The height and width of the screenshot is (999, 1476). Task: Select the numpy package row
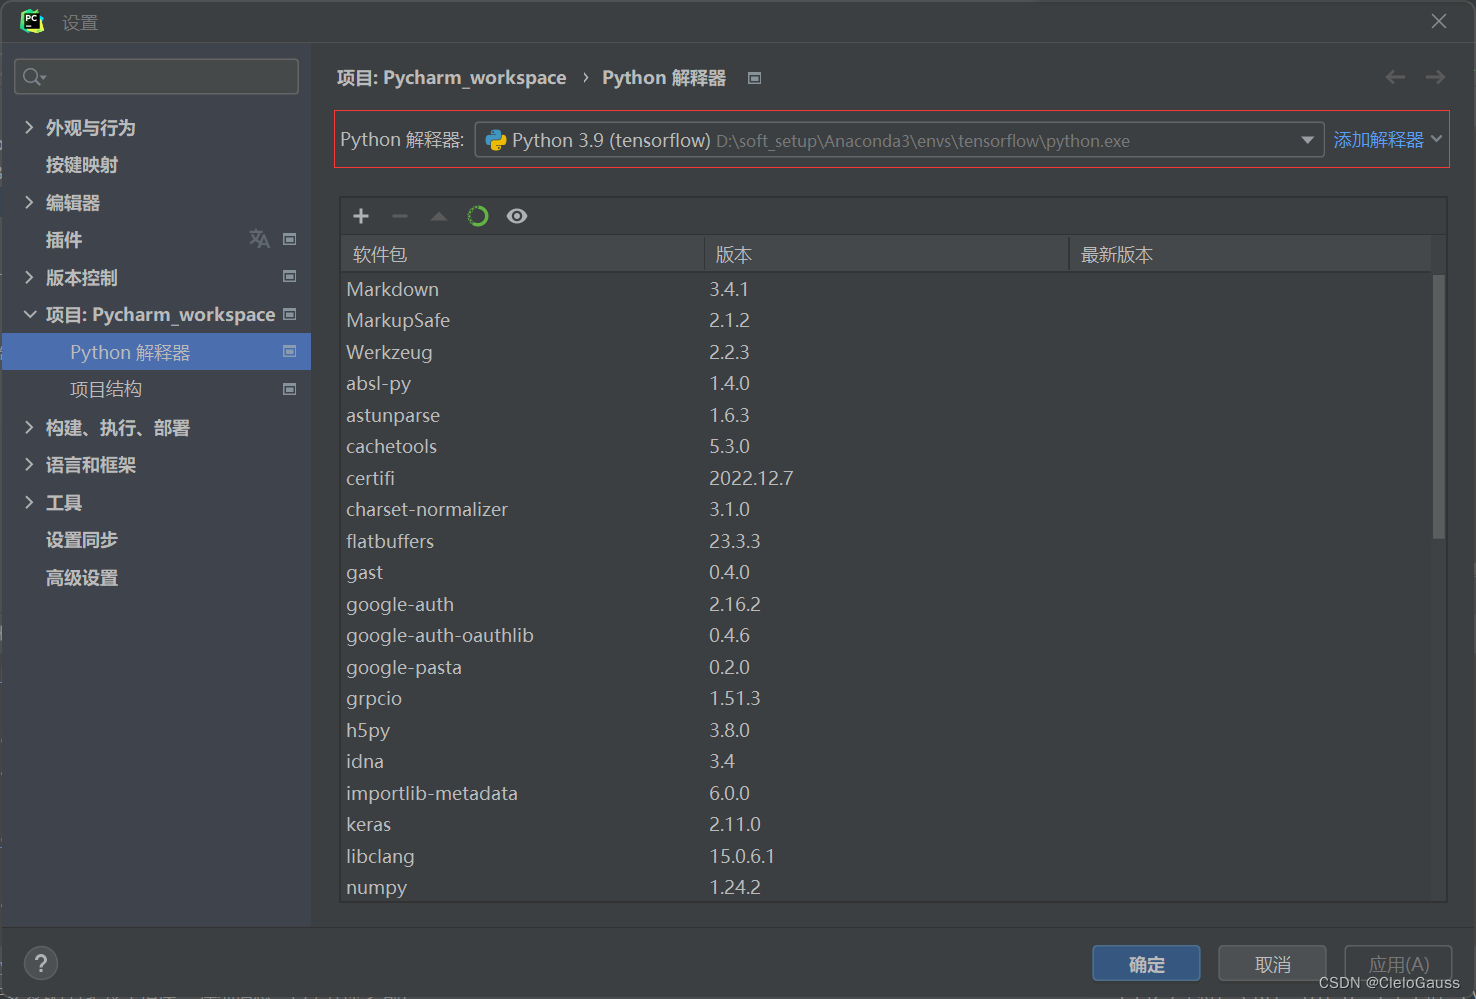point(886,887)
